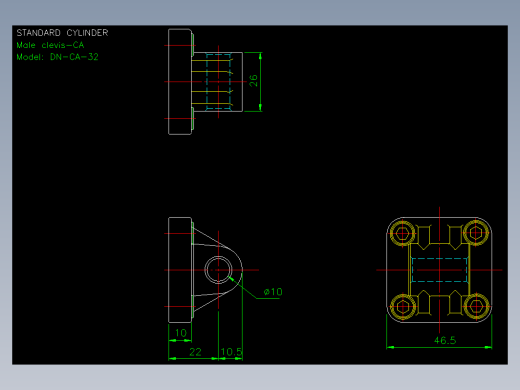Image resolution: width=520 pixels, height=390 pixels.
Task: Select the 22 dimension value
Action: (x=195, y=352)
